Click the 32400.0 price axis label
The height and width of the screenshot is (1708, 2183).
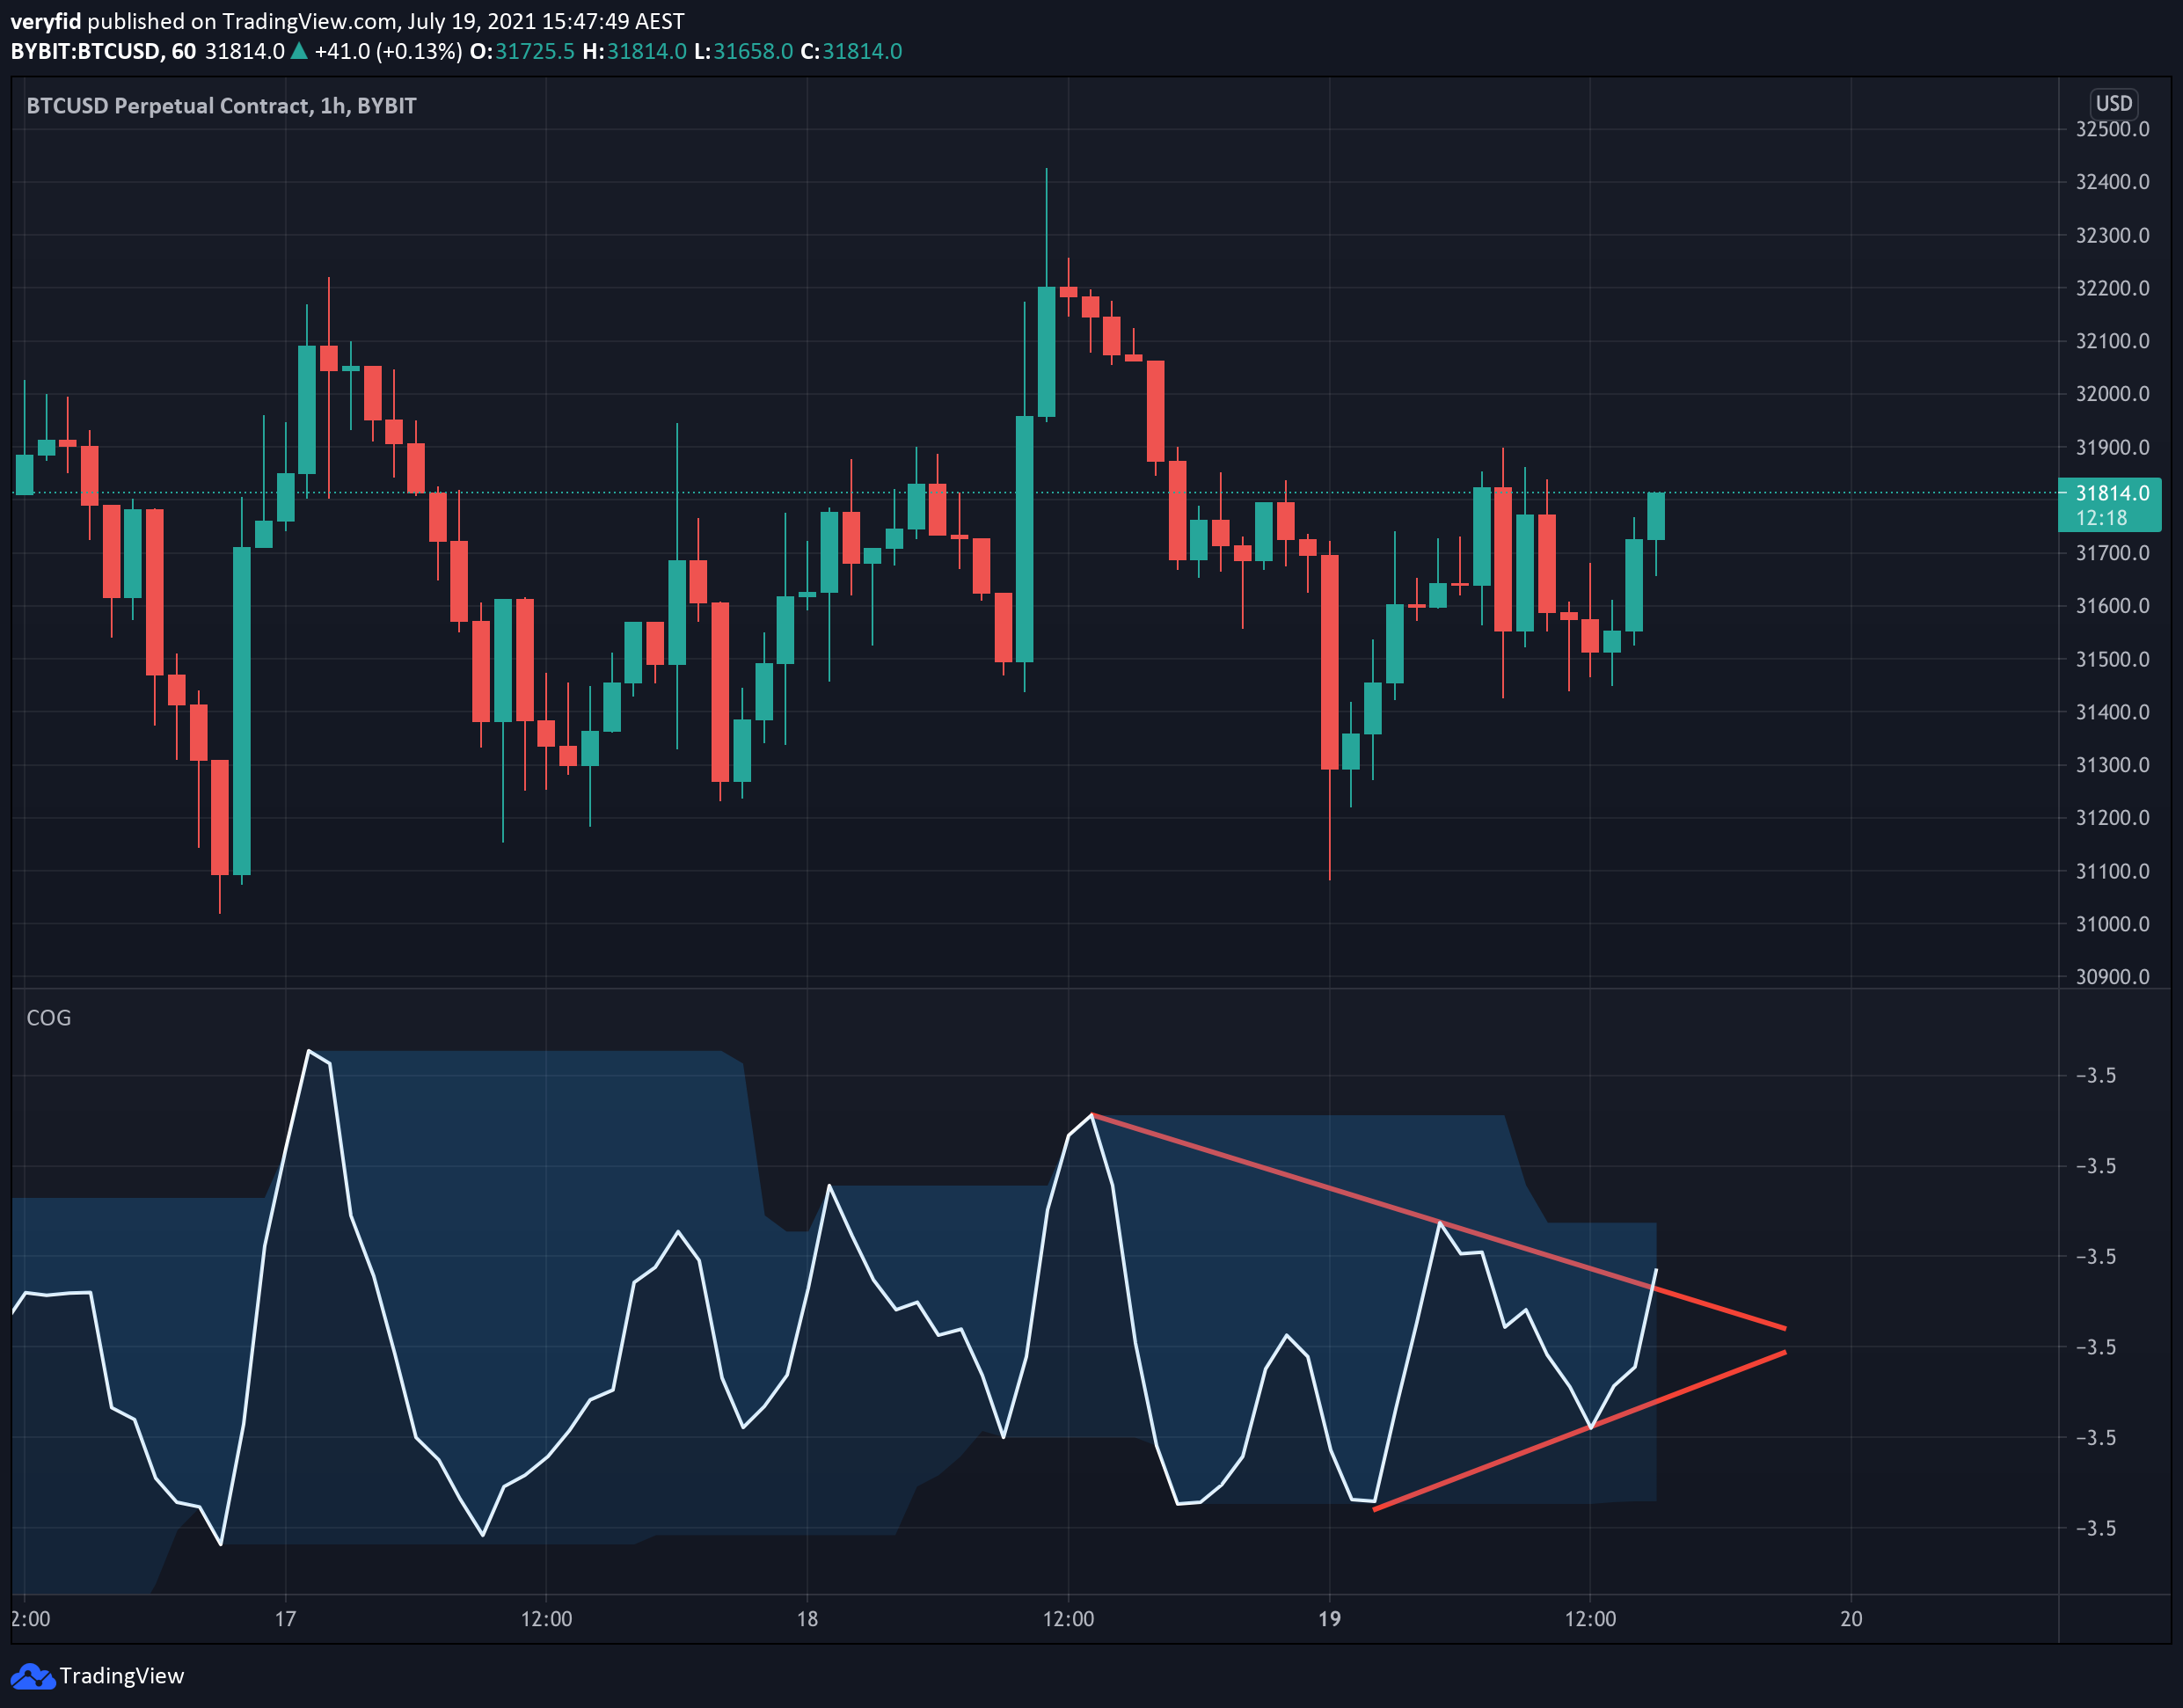coord(2112,182)
